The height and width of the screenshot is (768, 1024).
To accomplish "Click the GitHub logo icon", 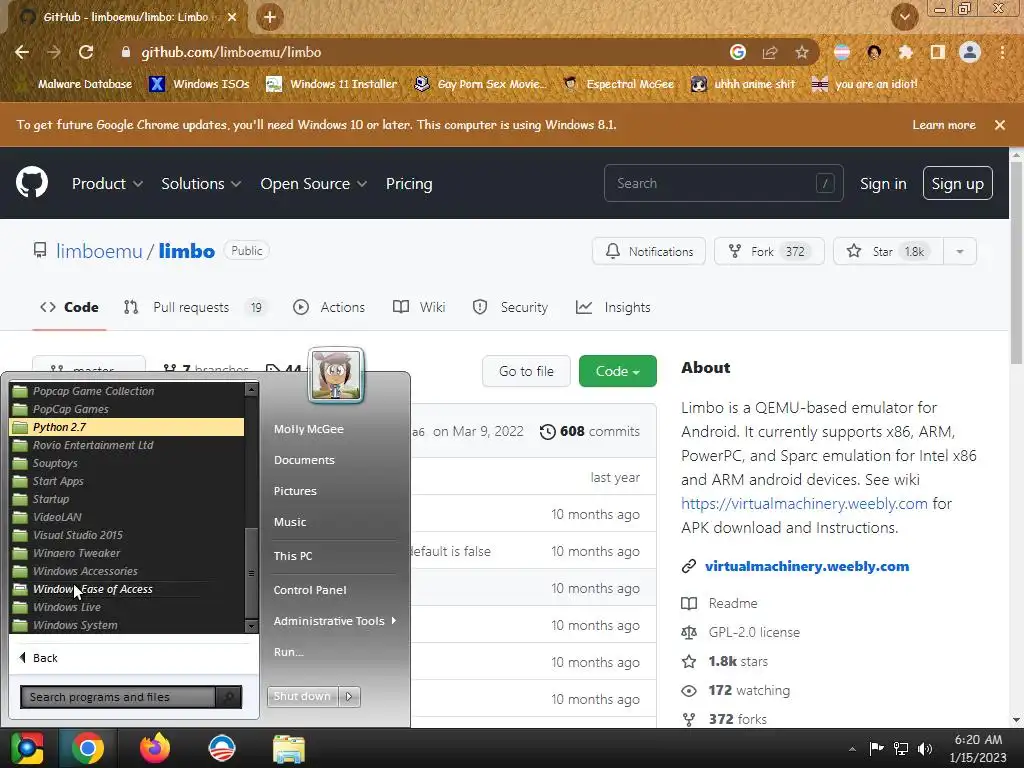I will 31,182.
